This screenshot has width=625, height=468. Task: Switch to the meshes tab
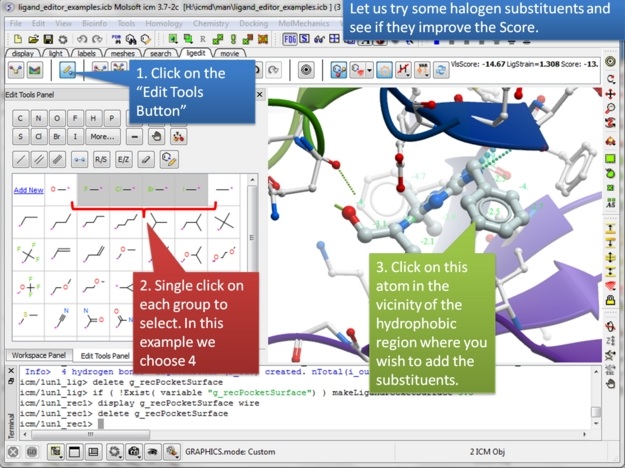(x=122, y=53)
